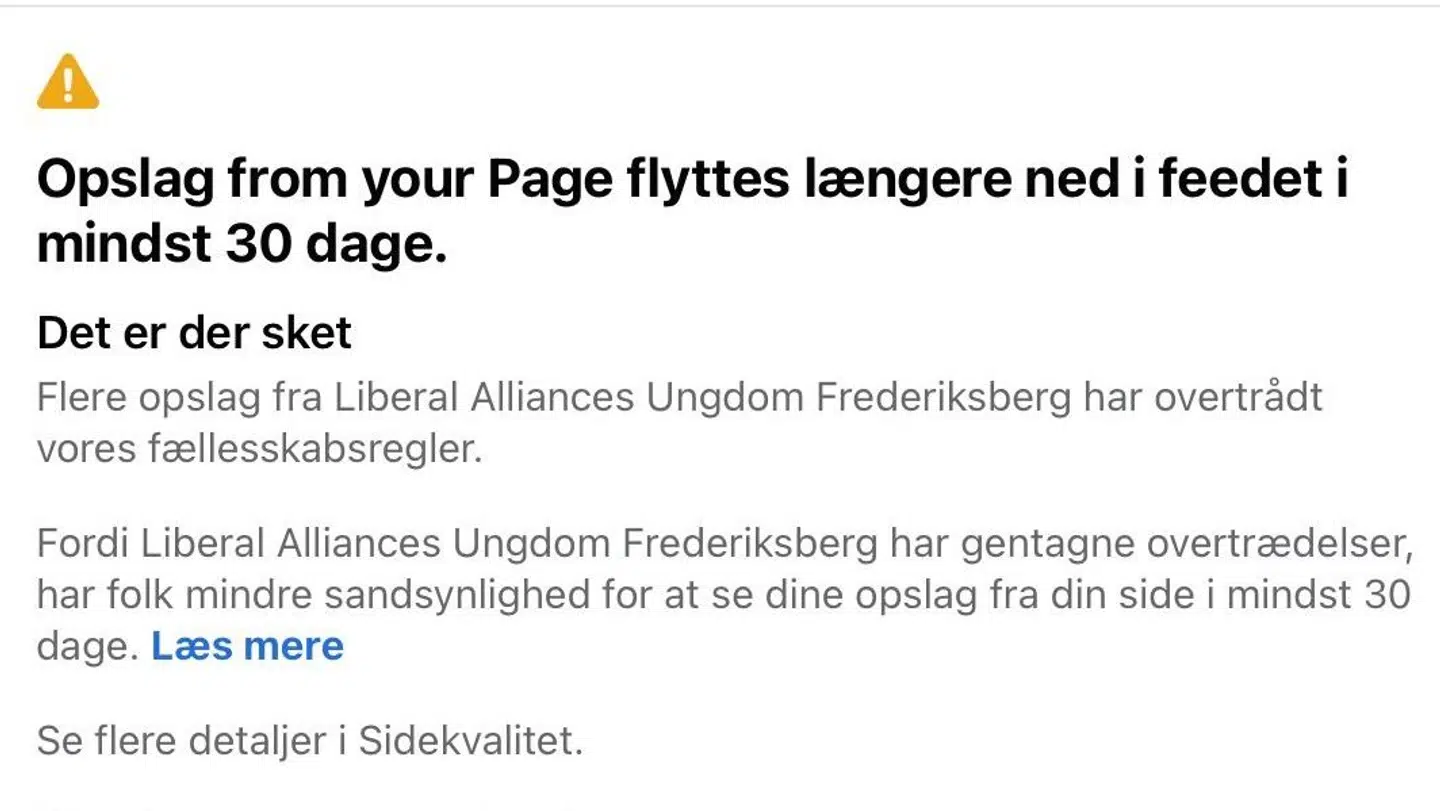Open the Læs mere link
The image size is (1440, 811).
point(247,647)
